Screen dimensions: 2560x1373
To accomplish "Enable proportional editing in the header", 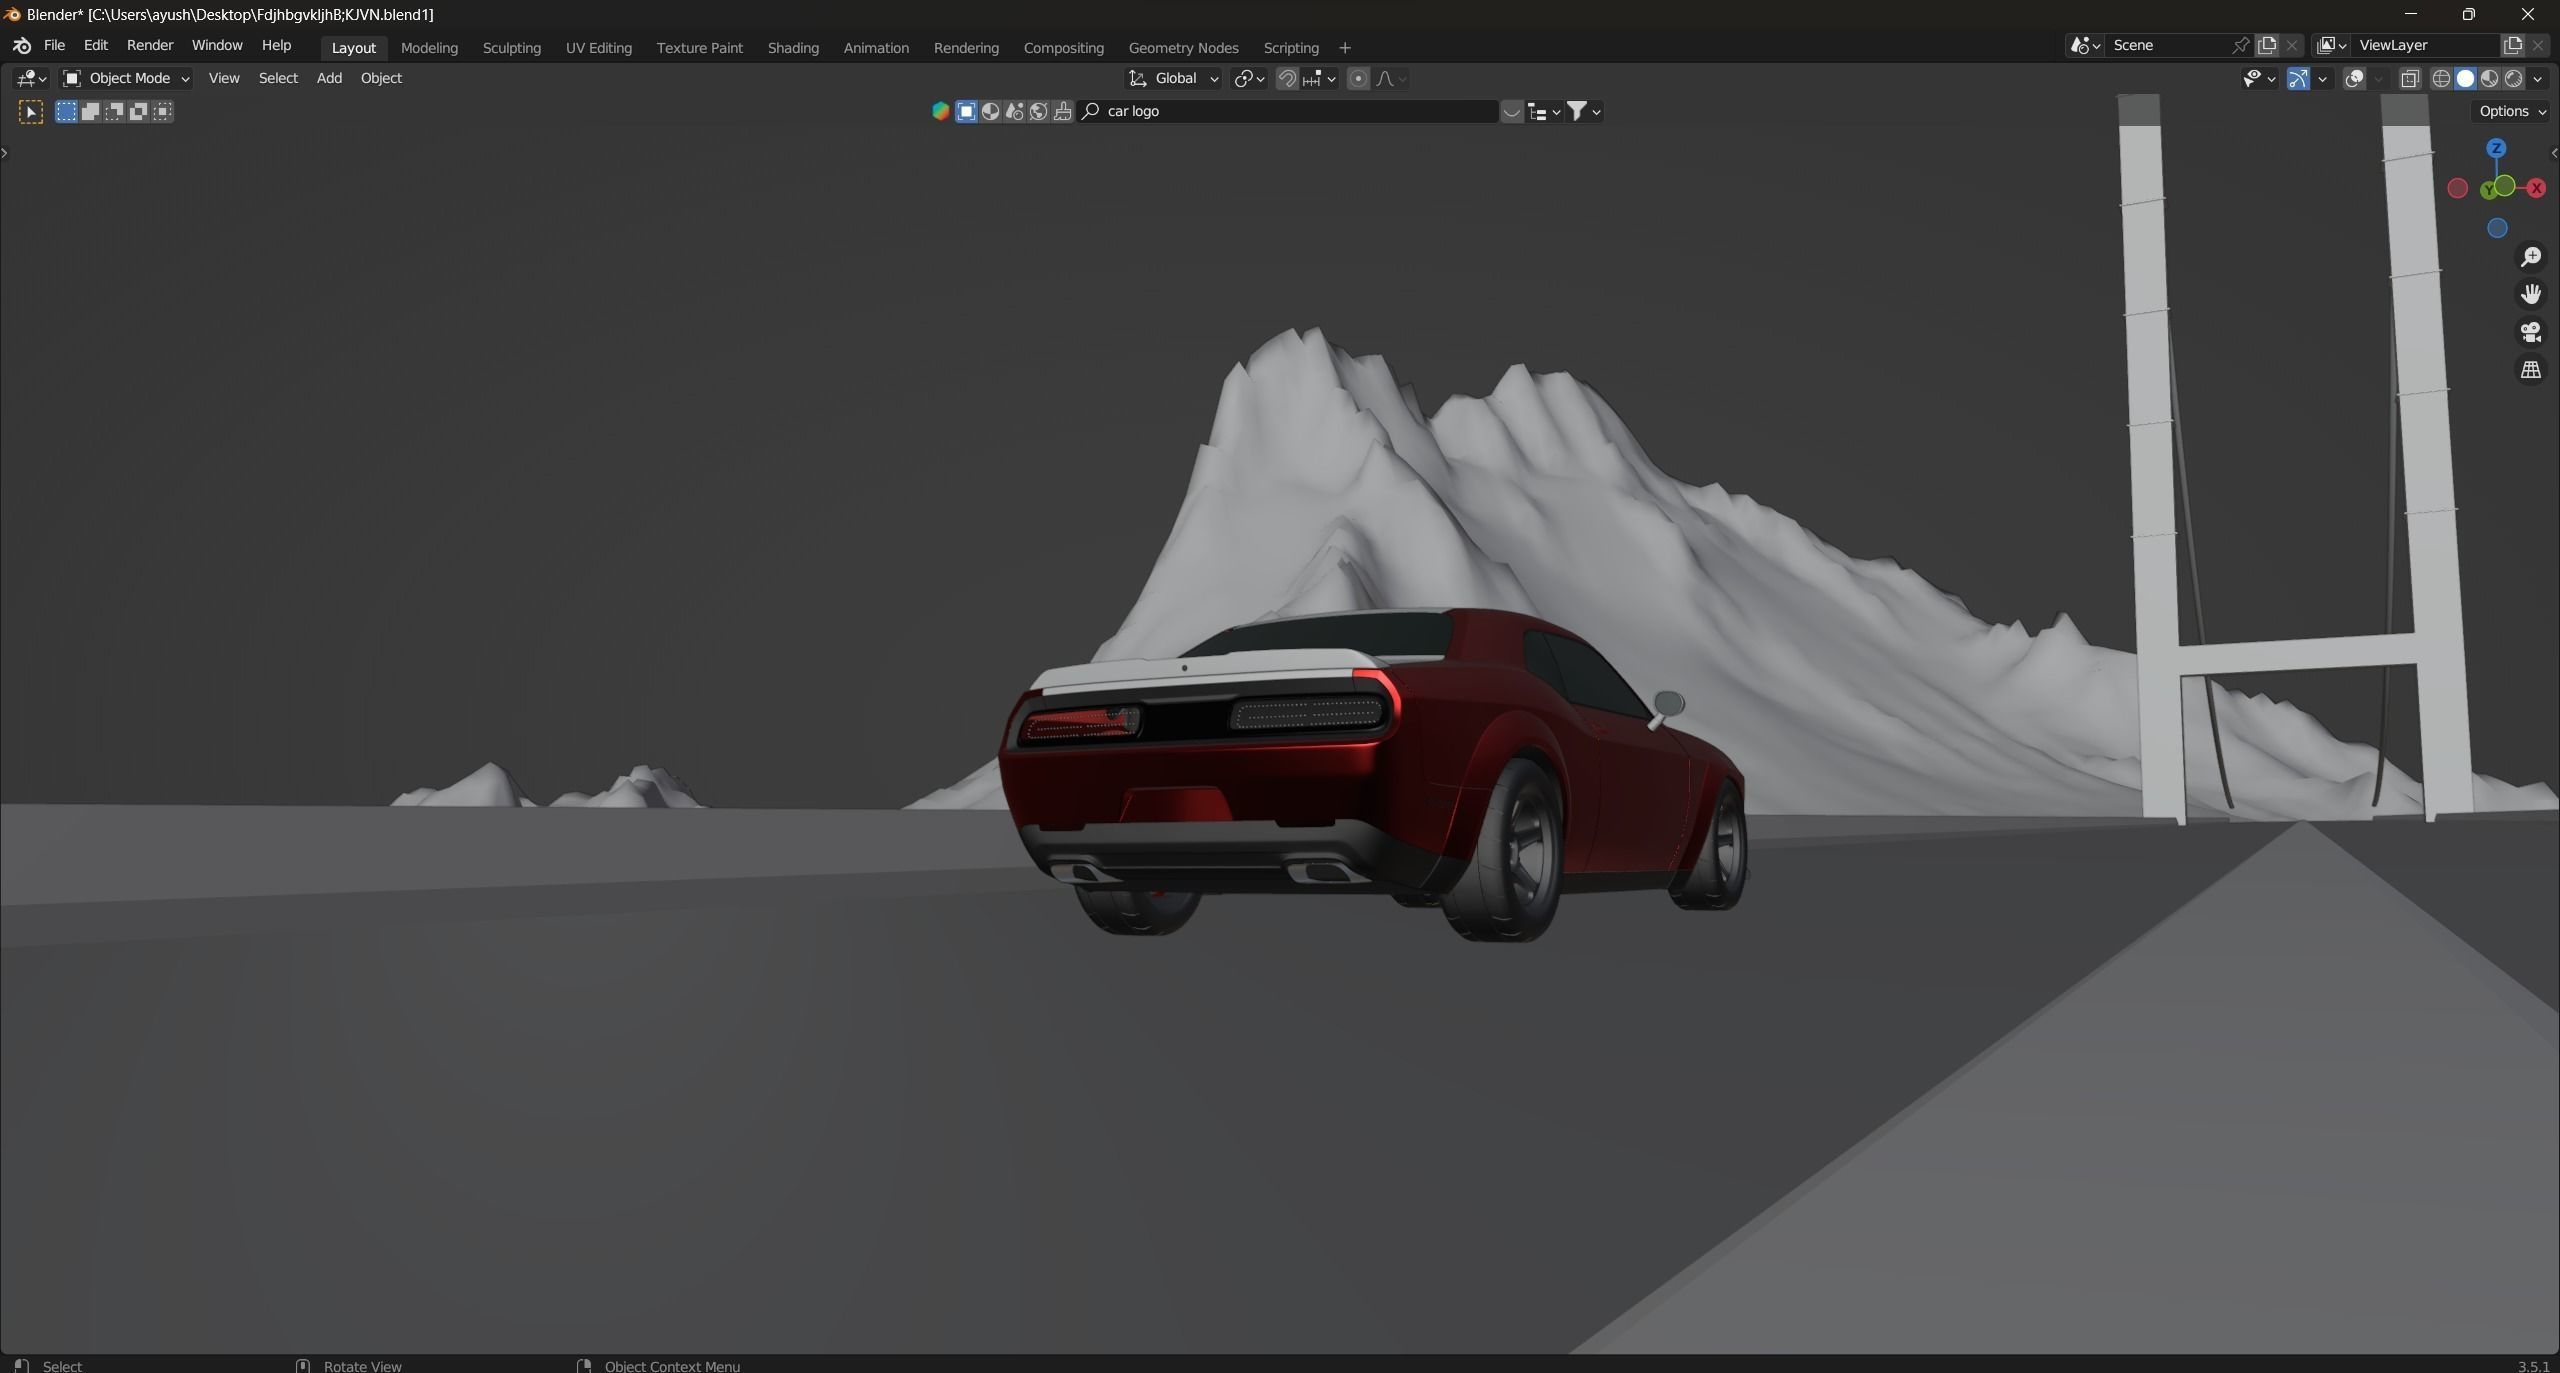I will 1359,78.
